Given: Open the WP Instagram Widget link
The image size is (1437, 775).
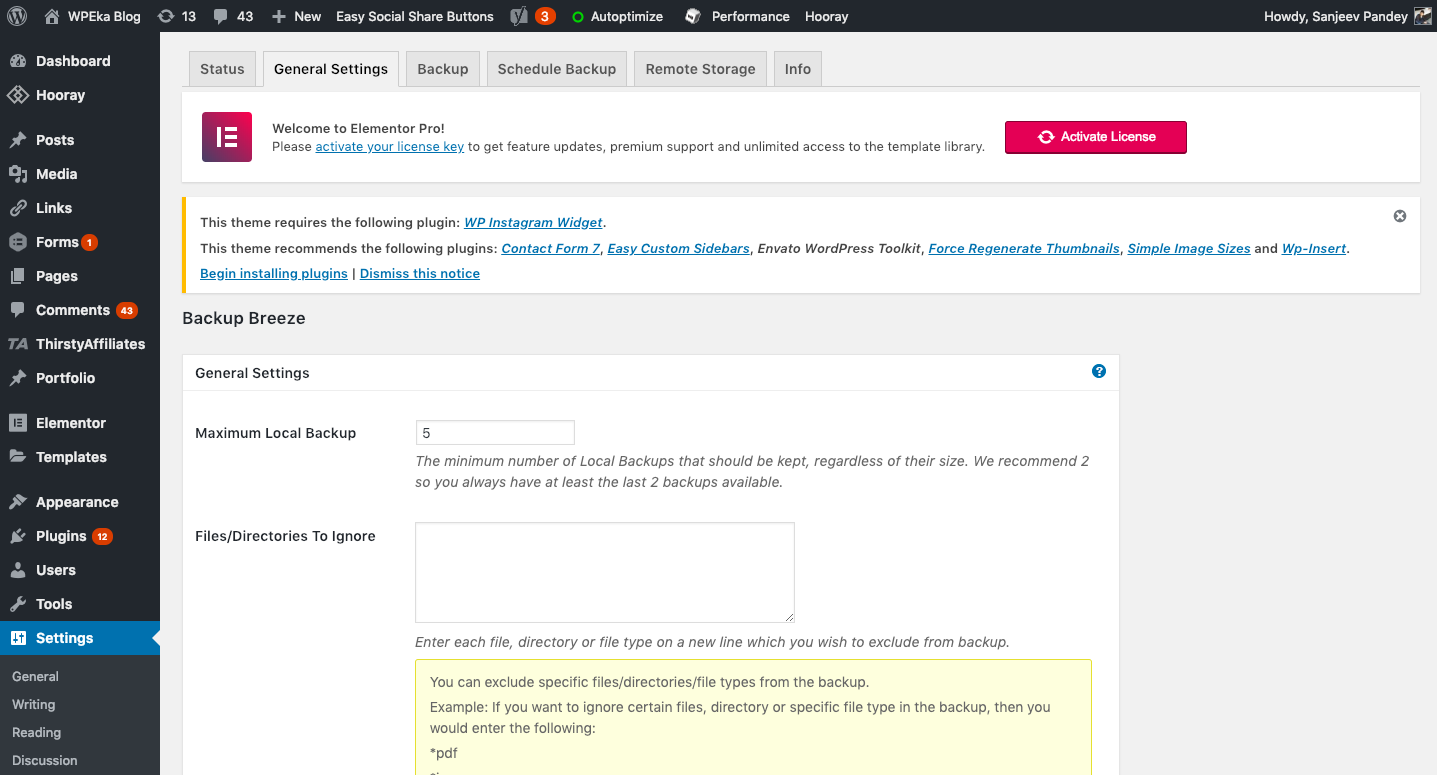Looking at the screenshot, I should tap(533, 223).
